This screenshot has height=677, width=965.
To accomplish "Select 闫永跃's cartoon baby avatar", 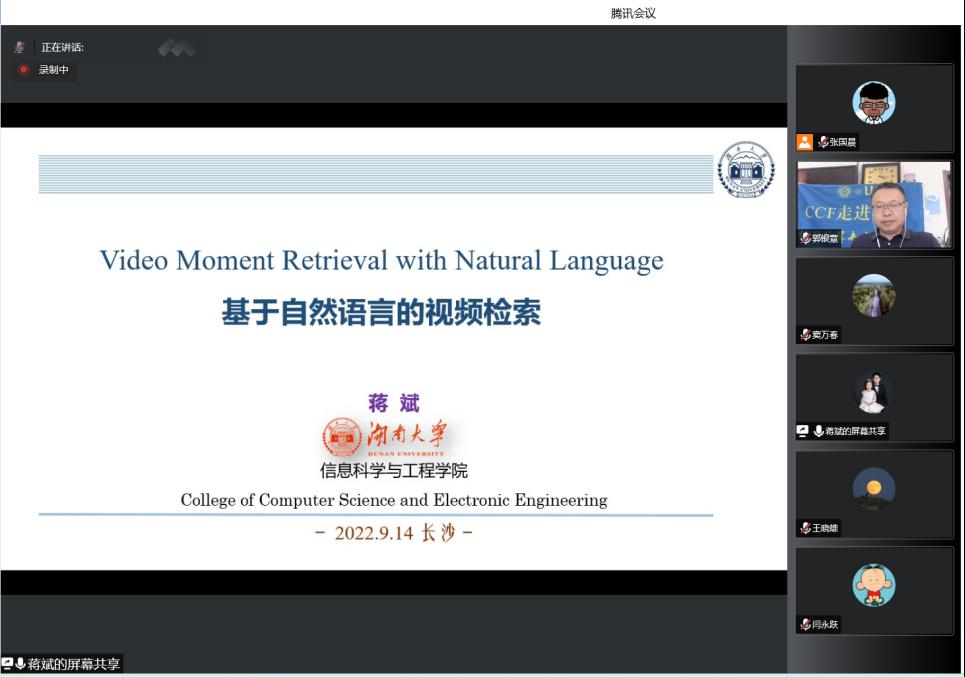I will pyautogui.click(x=874, y=586).
